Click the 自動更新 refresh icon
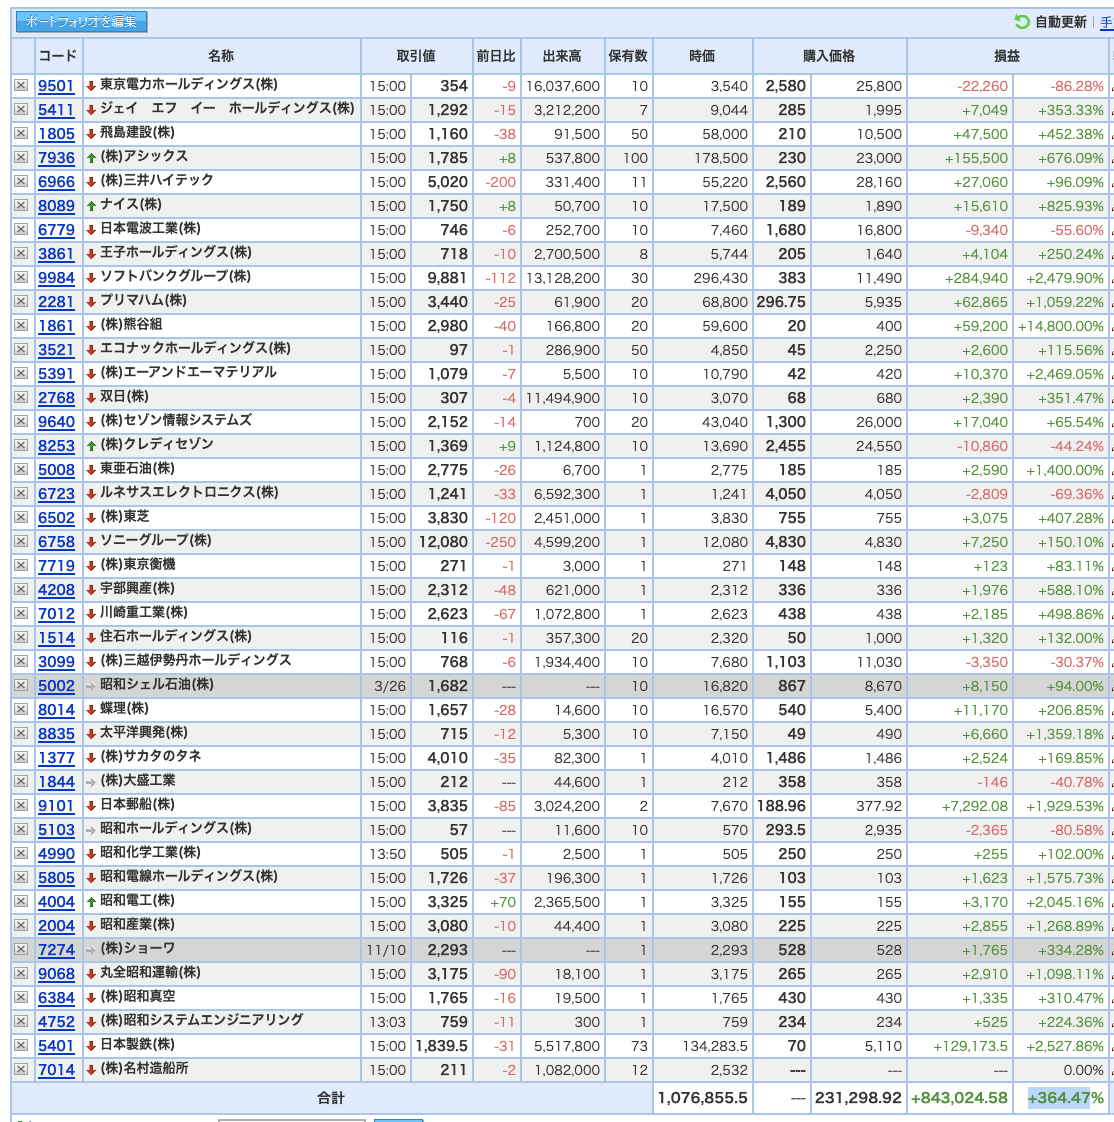This screenshot has height=1122, width=1114. [1022, 22]
